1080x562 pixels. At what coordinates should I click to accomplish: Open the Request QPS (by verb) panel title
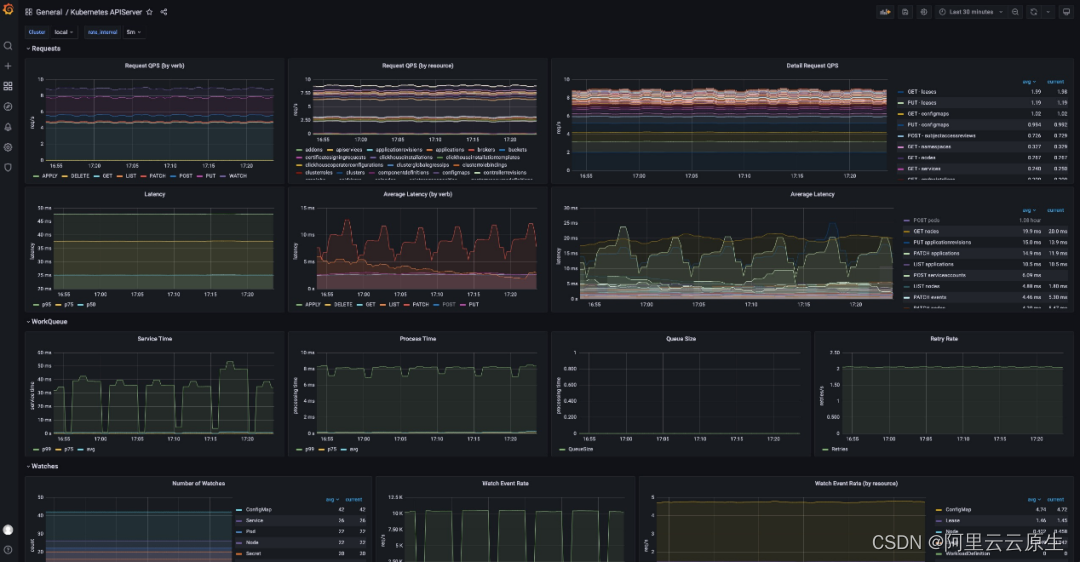pyautogui.click(x=154, y=65)
